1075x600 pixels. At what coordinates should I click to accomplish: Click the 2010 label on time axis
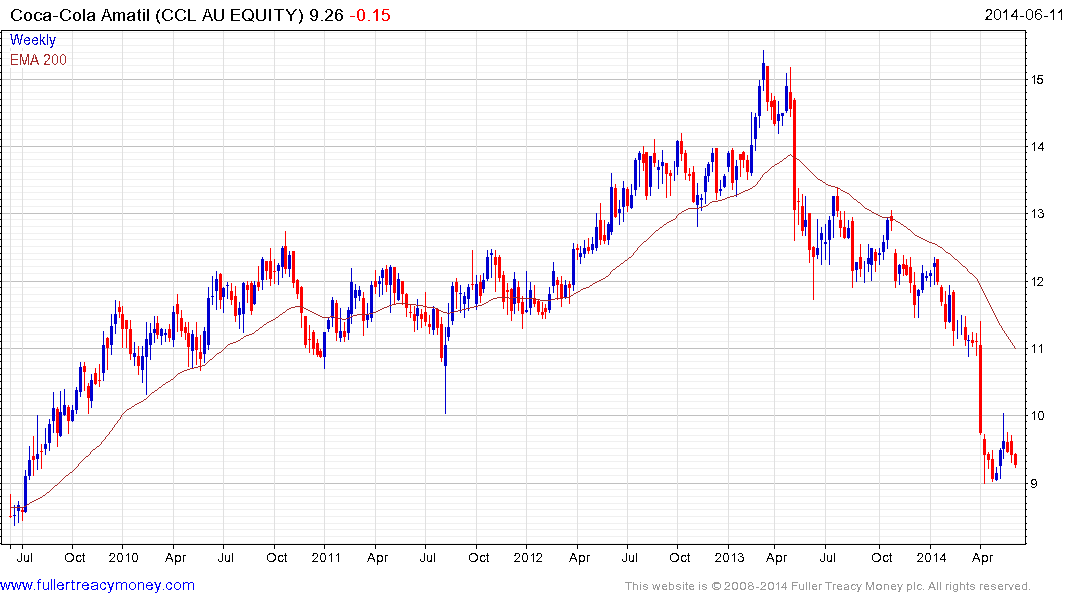coord(123,557)
